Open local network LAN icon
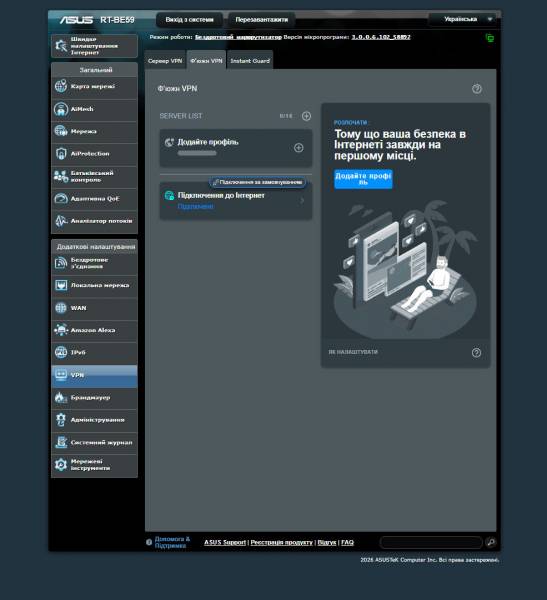The width and height of the screenshot is (547, 600). (x=61, y=285)
